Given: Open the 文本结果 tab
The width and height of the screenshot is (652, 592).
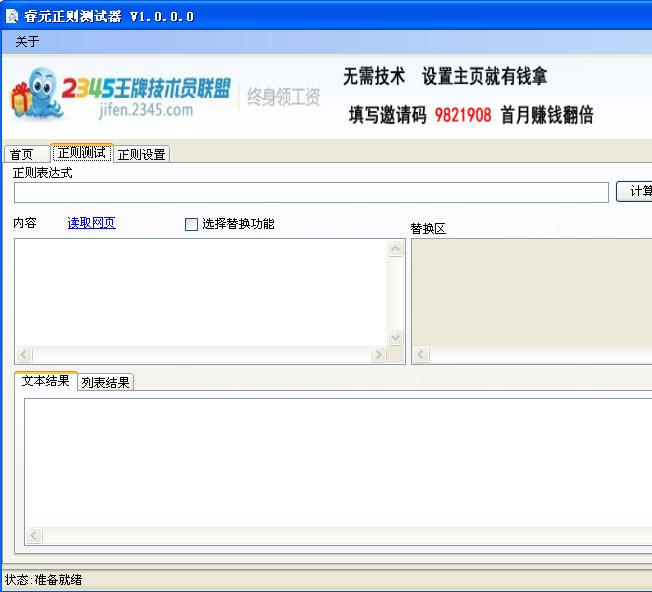Looking at the screenshot, I should [46, 381].
